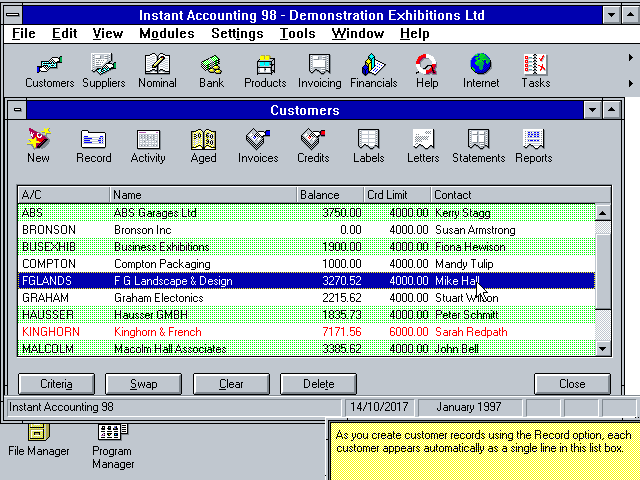Click the Crd Limit column header

pos(397,195)
